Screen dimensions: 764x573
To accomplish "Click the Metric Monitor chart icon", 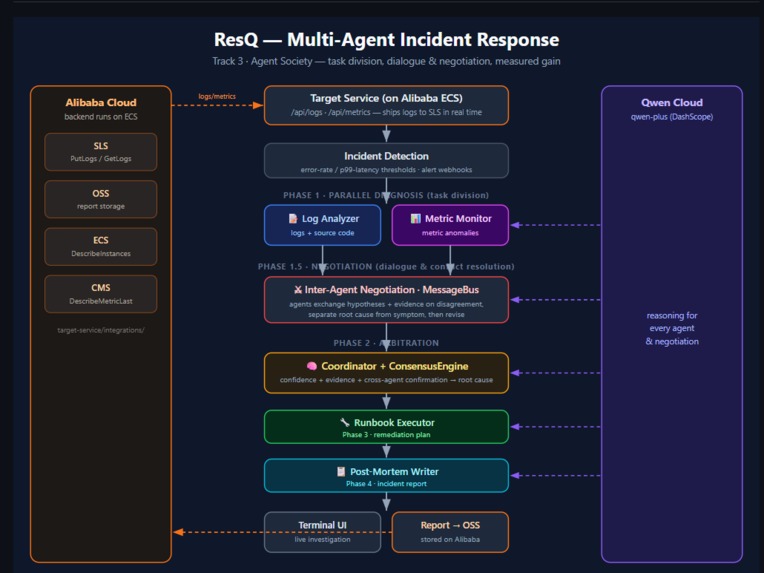I will (416, 218).
